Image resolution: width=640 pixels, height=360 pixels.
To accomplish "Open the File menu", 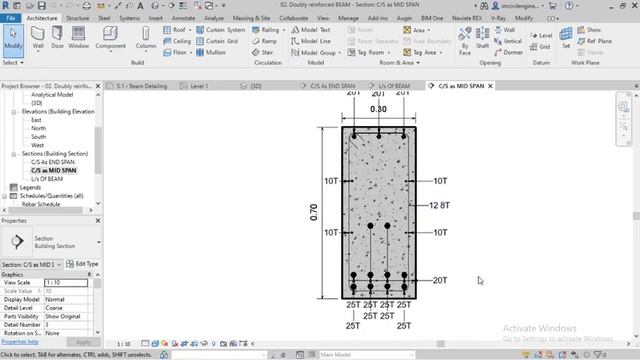I will click(11, 18).
